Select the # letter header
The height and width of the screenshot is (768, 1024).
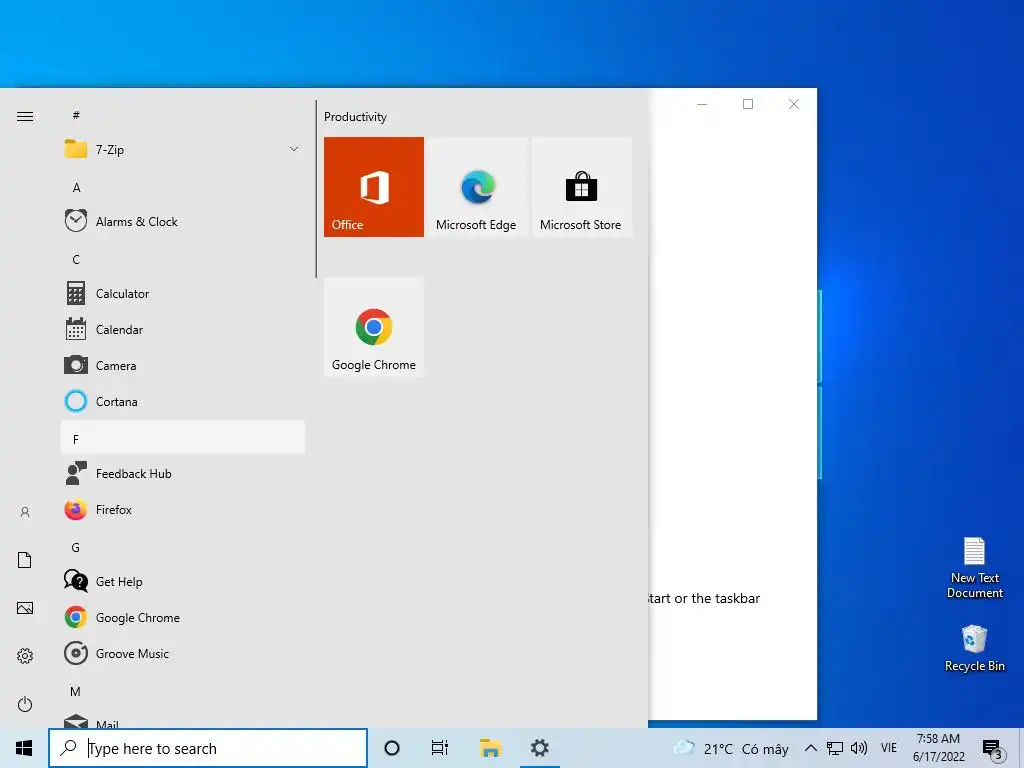click(x=183, y=115)
